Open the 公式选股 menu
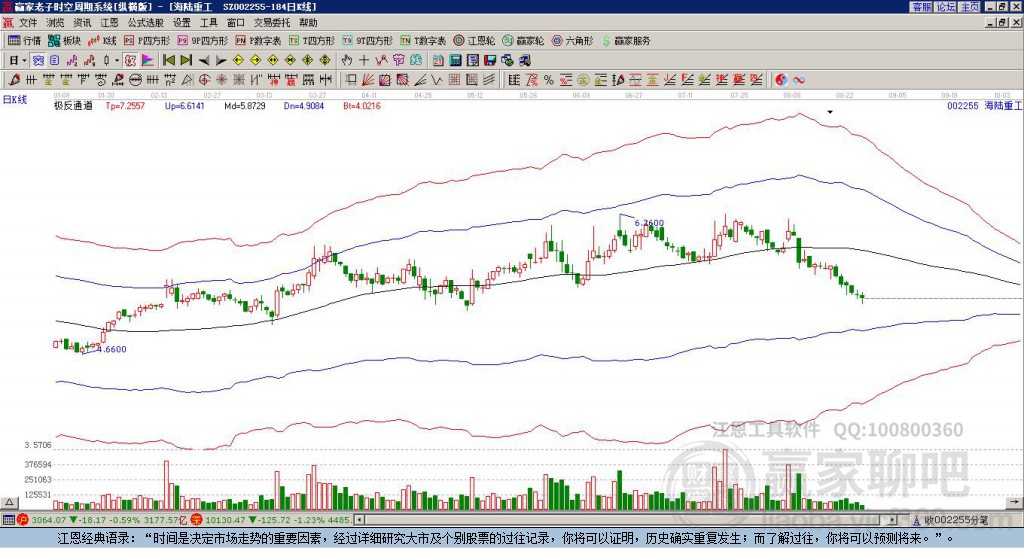The image size is (1024, 548). pos(146,23)
